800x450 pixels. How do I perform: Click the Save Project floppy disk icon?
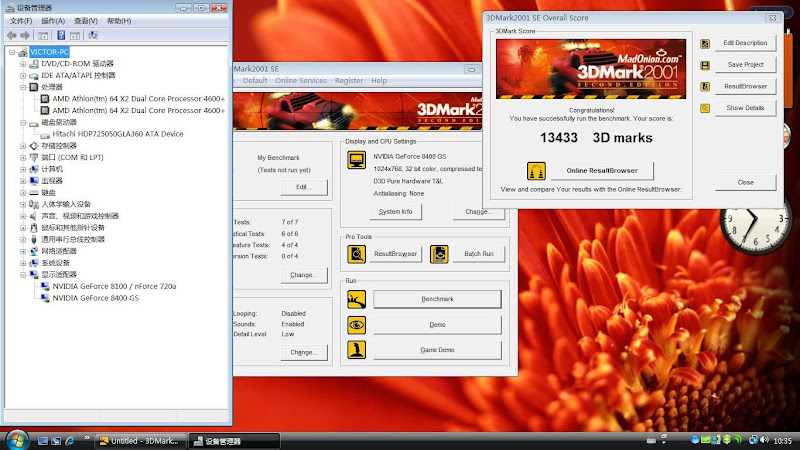[x=705, y=65]
